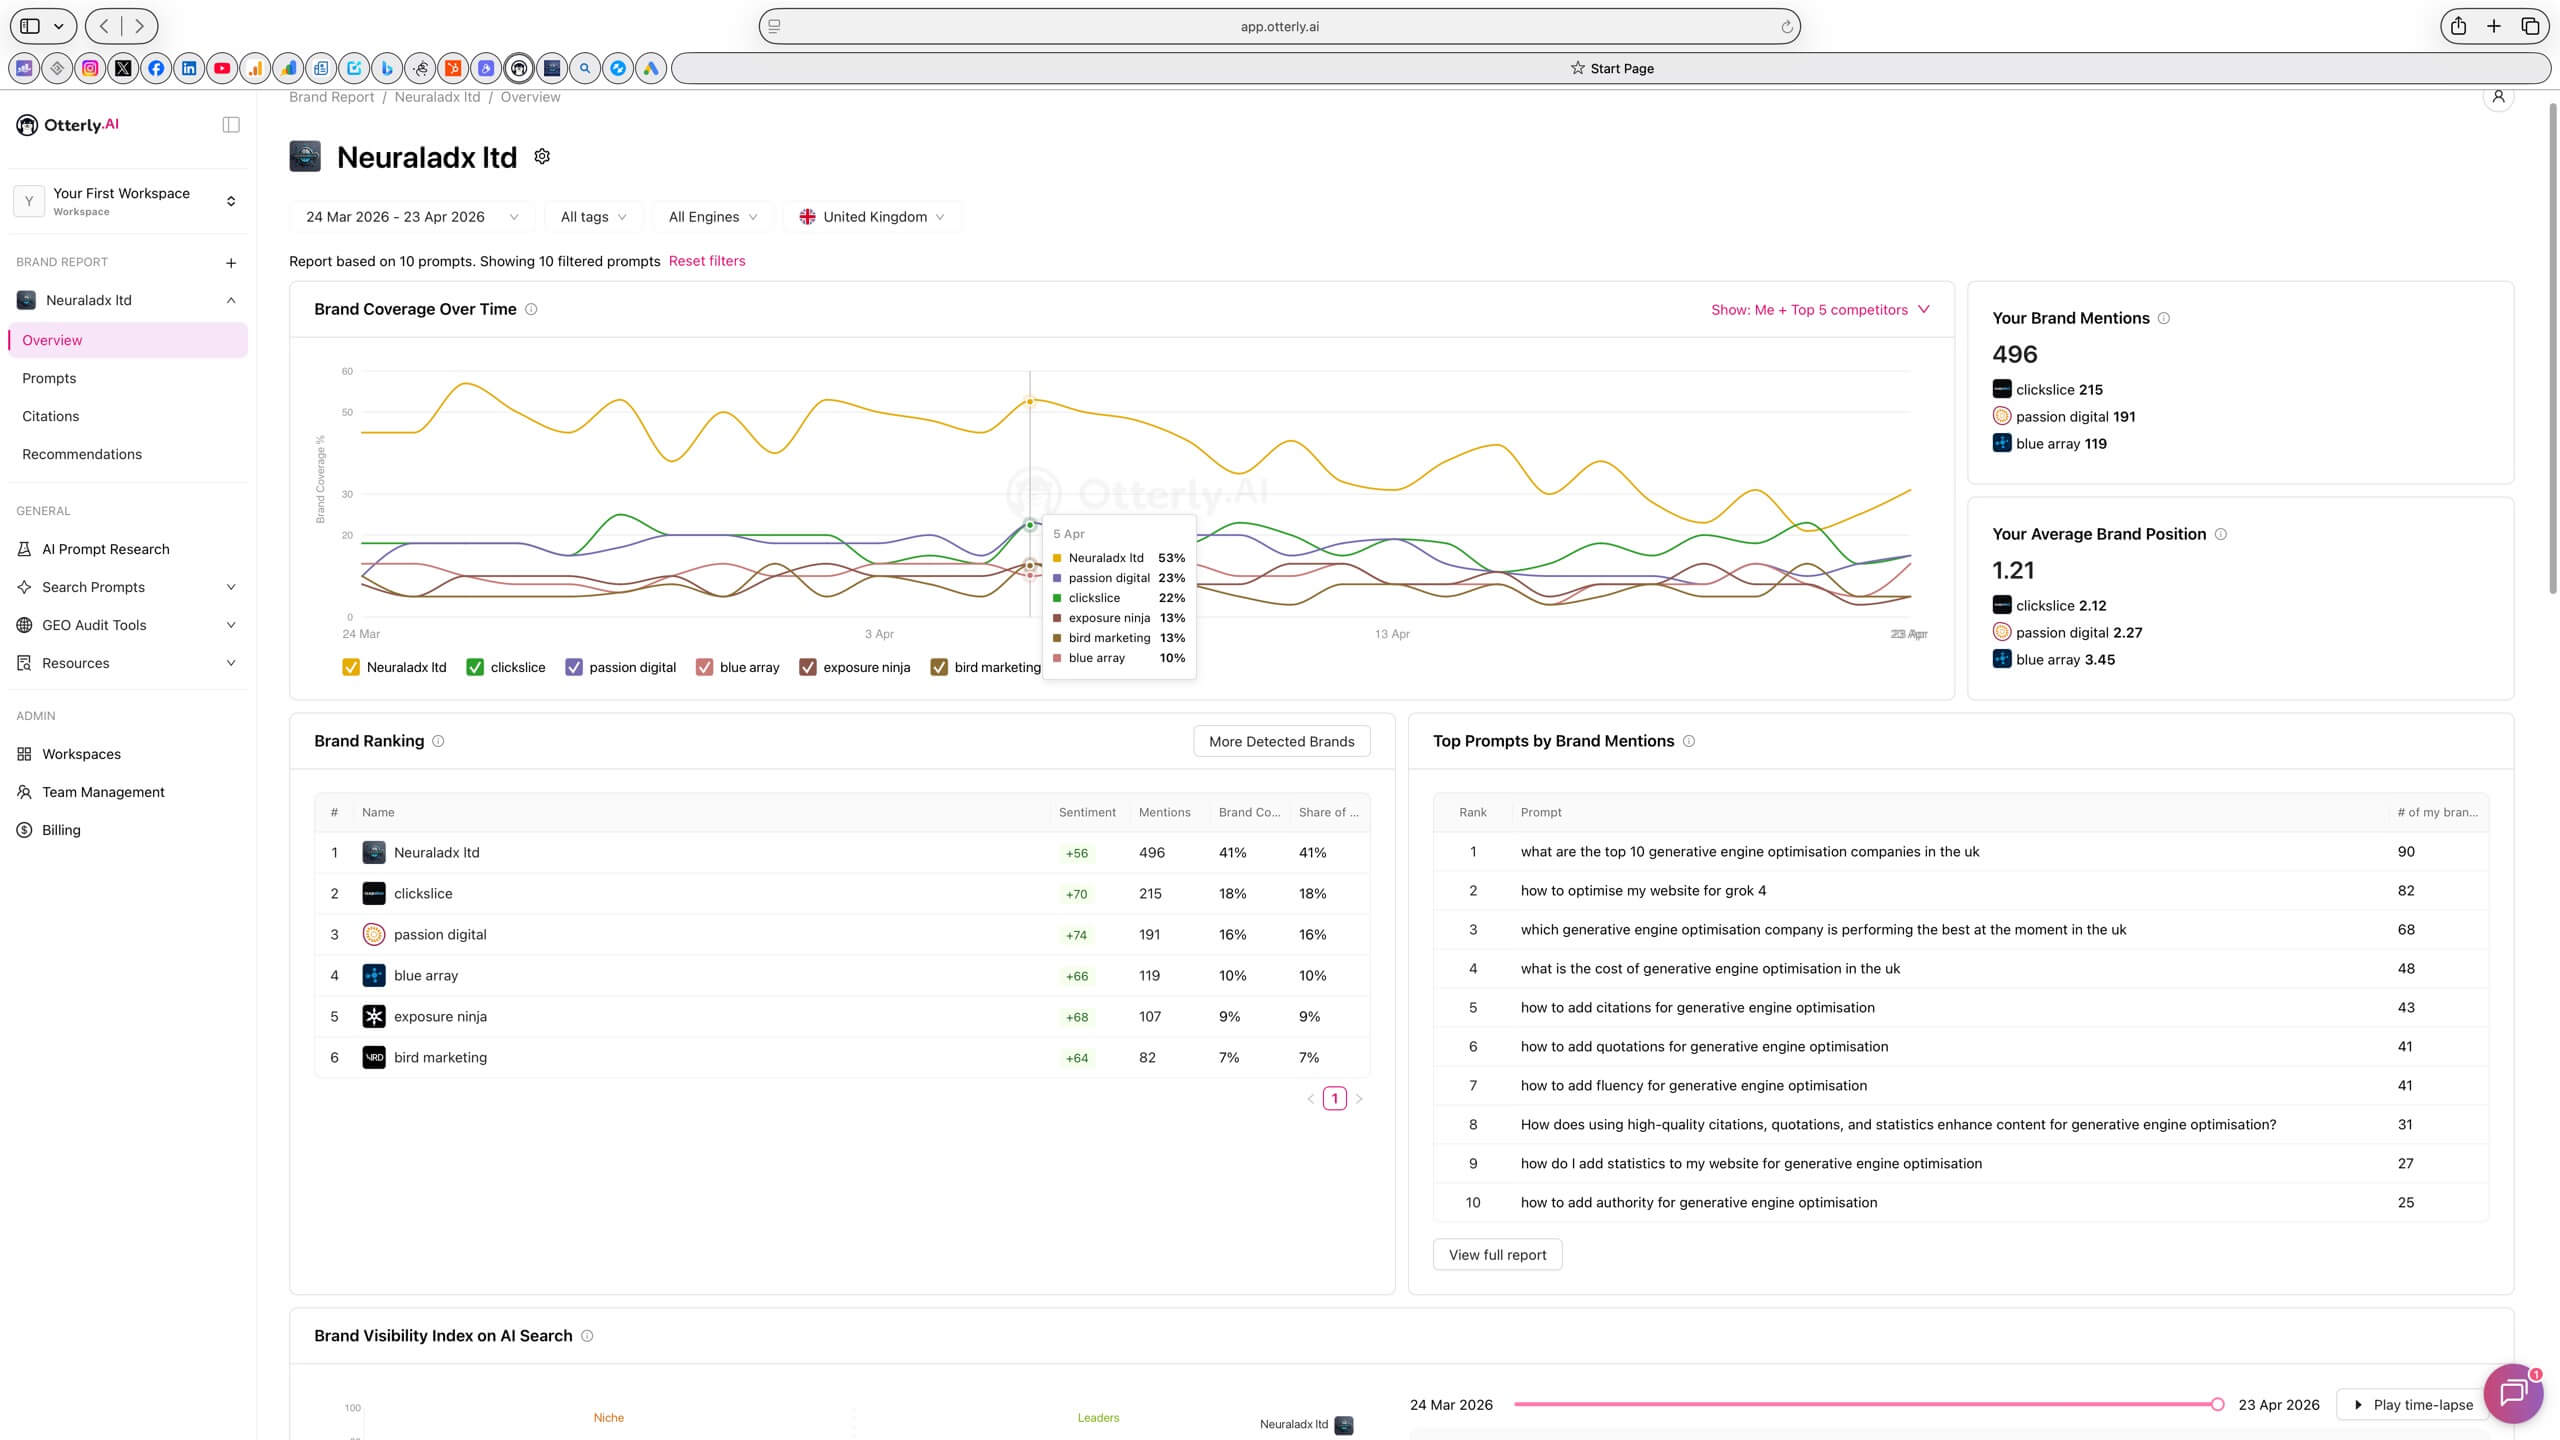Uncheck Neuraladx ltd in chart legend
The width and height of the screenshot is (2560, 1440).
click(351, 667)
